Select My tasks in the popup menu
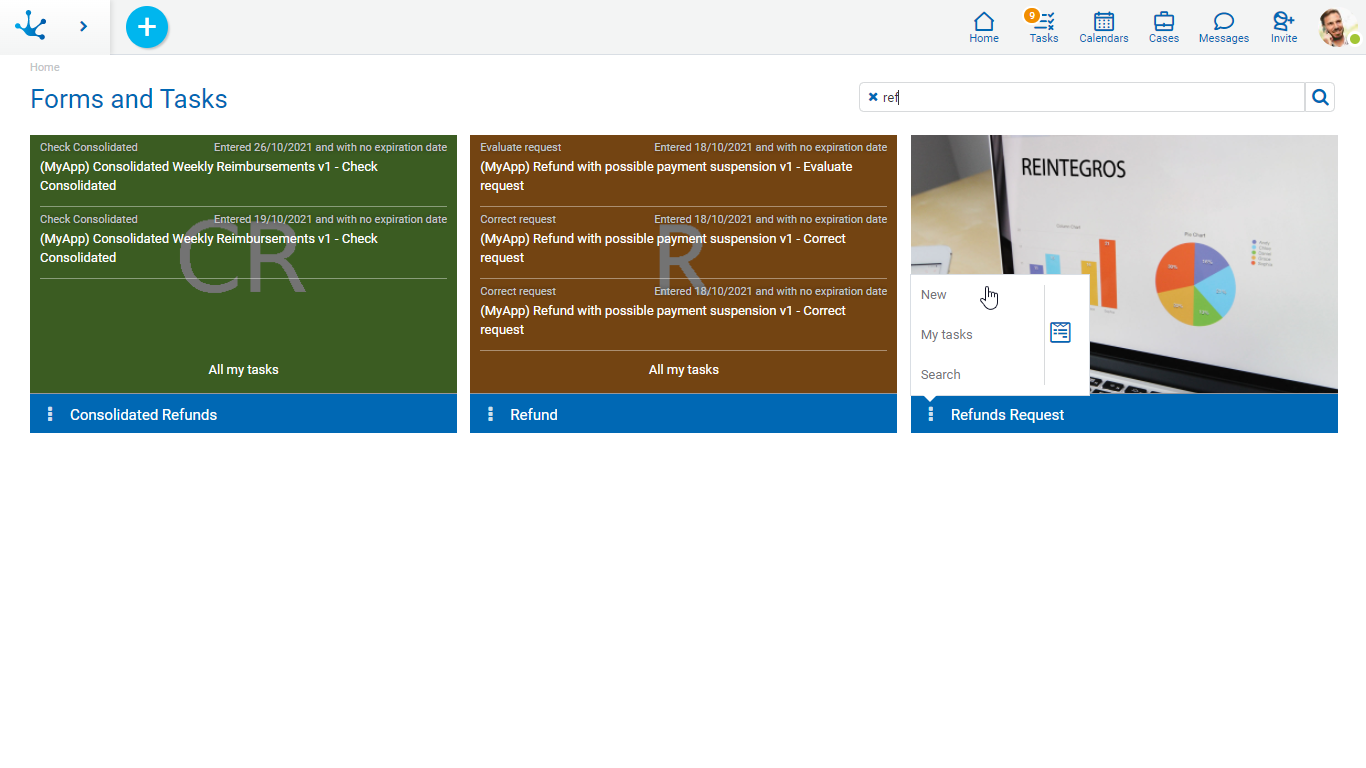 click(x=947, y=335)
